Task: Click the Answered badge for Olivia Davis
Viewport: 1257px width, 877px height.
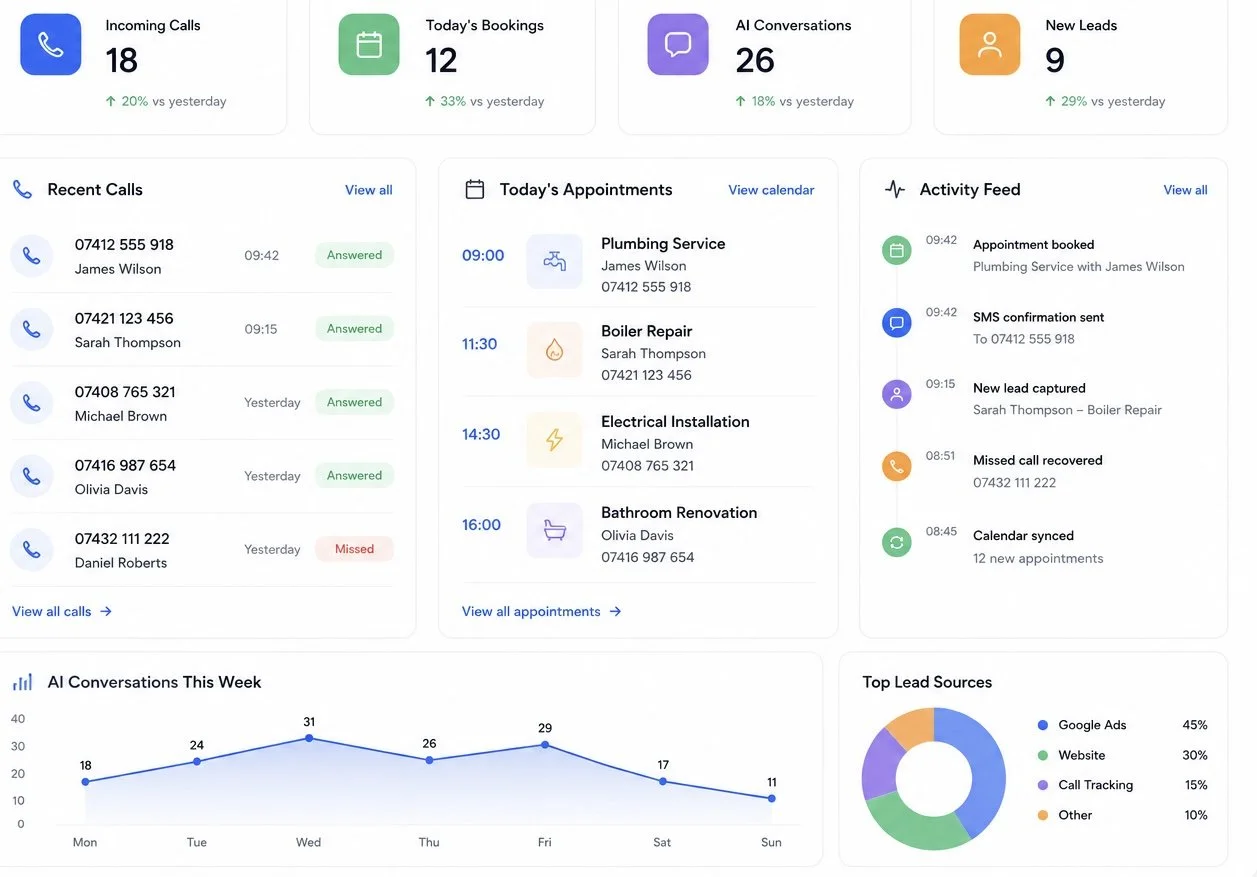Action: (354, 475)
